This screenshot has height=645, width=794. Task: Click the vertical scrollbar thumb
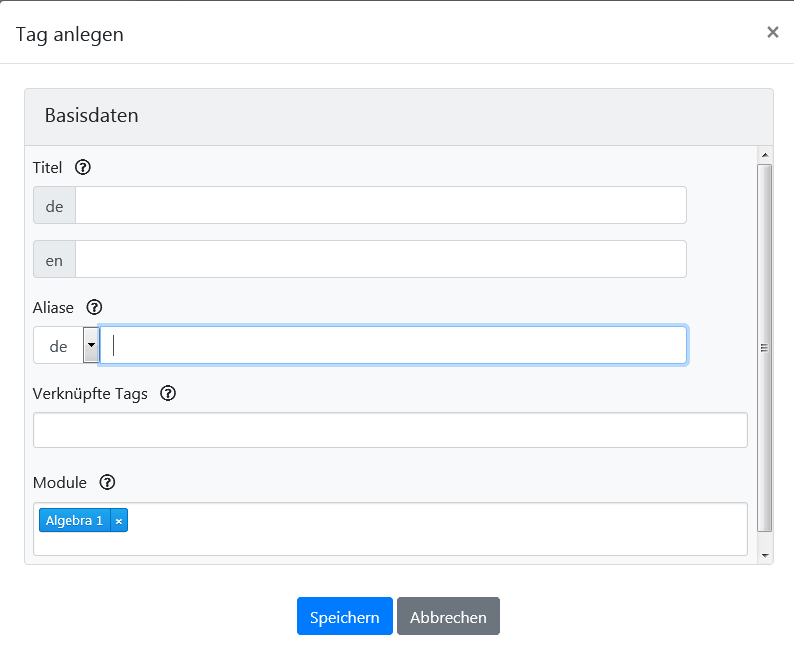(x=765, y=345)
